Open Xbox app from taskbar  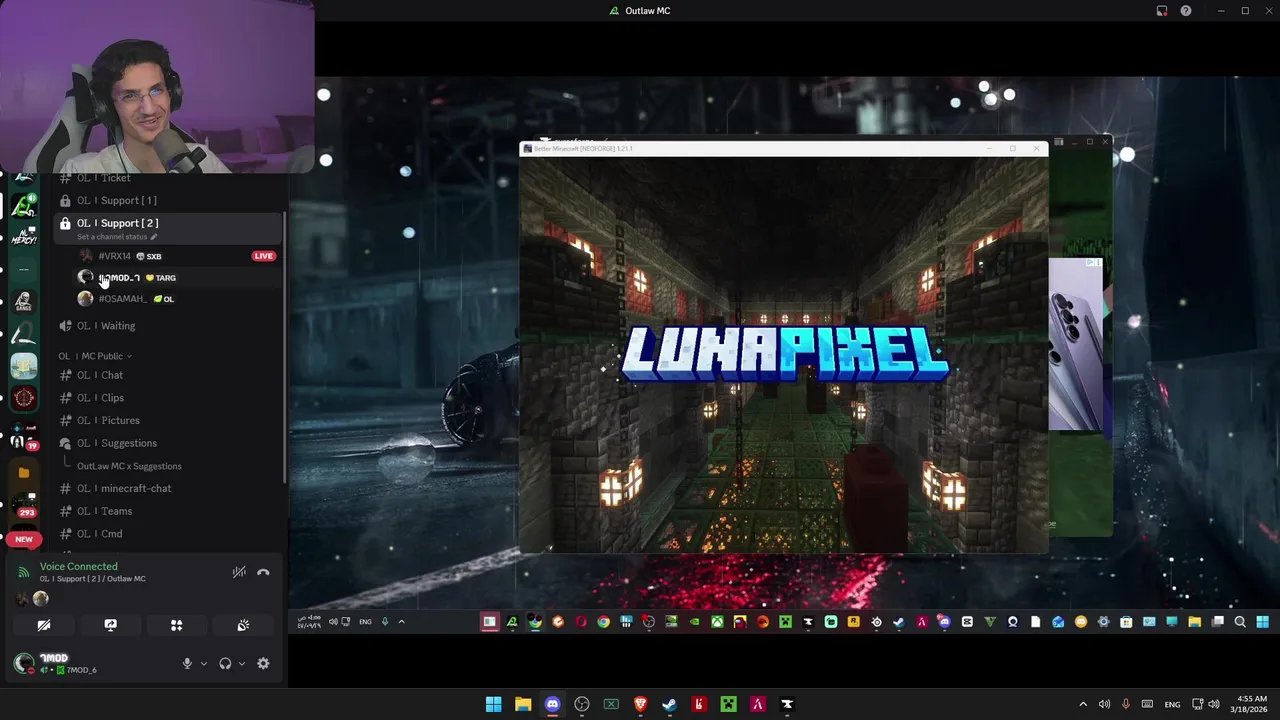[611, 704]
